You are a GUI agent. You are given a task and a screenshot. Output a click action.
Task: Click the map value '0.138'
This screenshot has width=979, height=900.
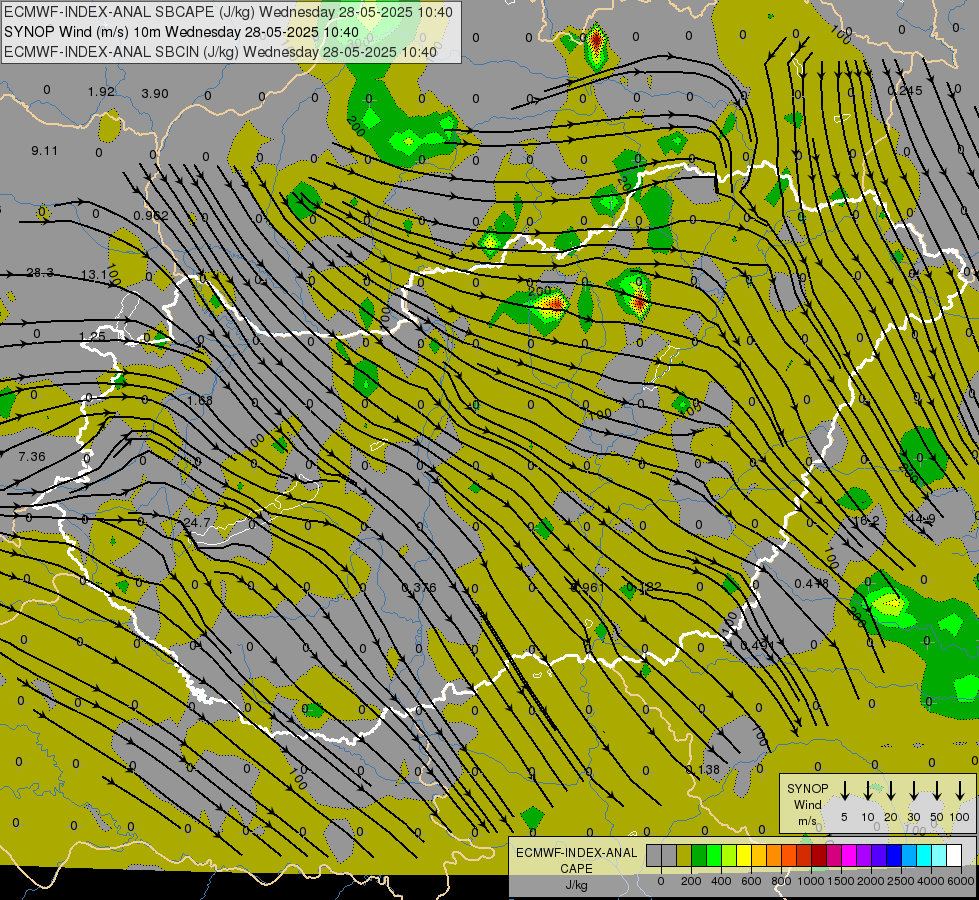tap(703, 770)
